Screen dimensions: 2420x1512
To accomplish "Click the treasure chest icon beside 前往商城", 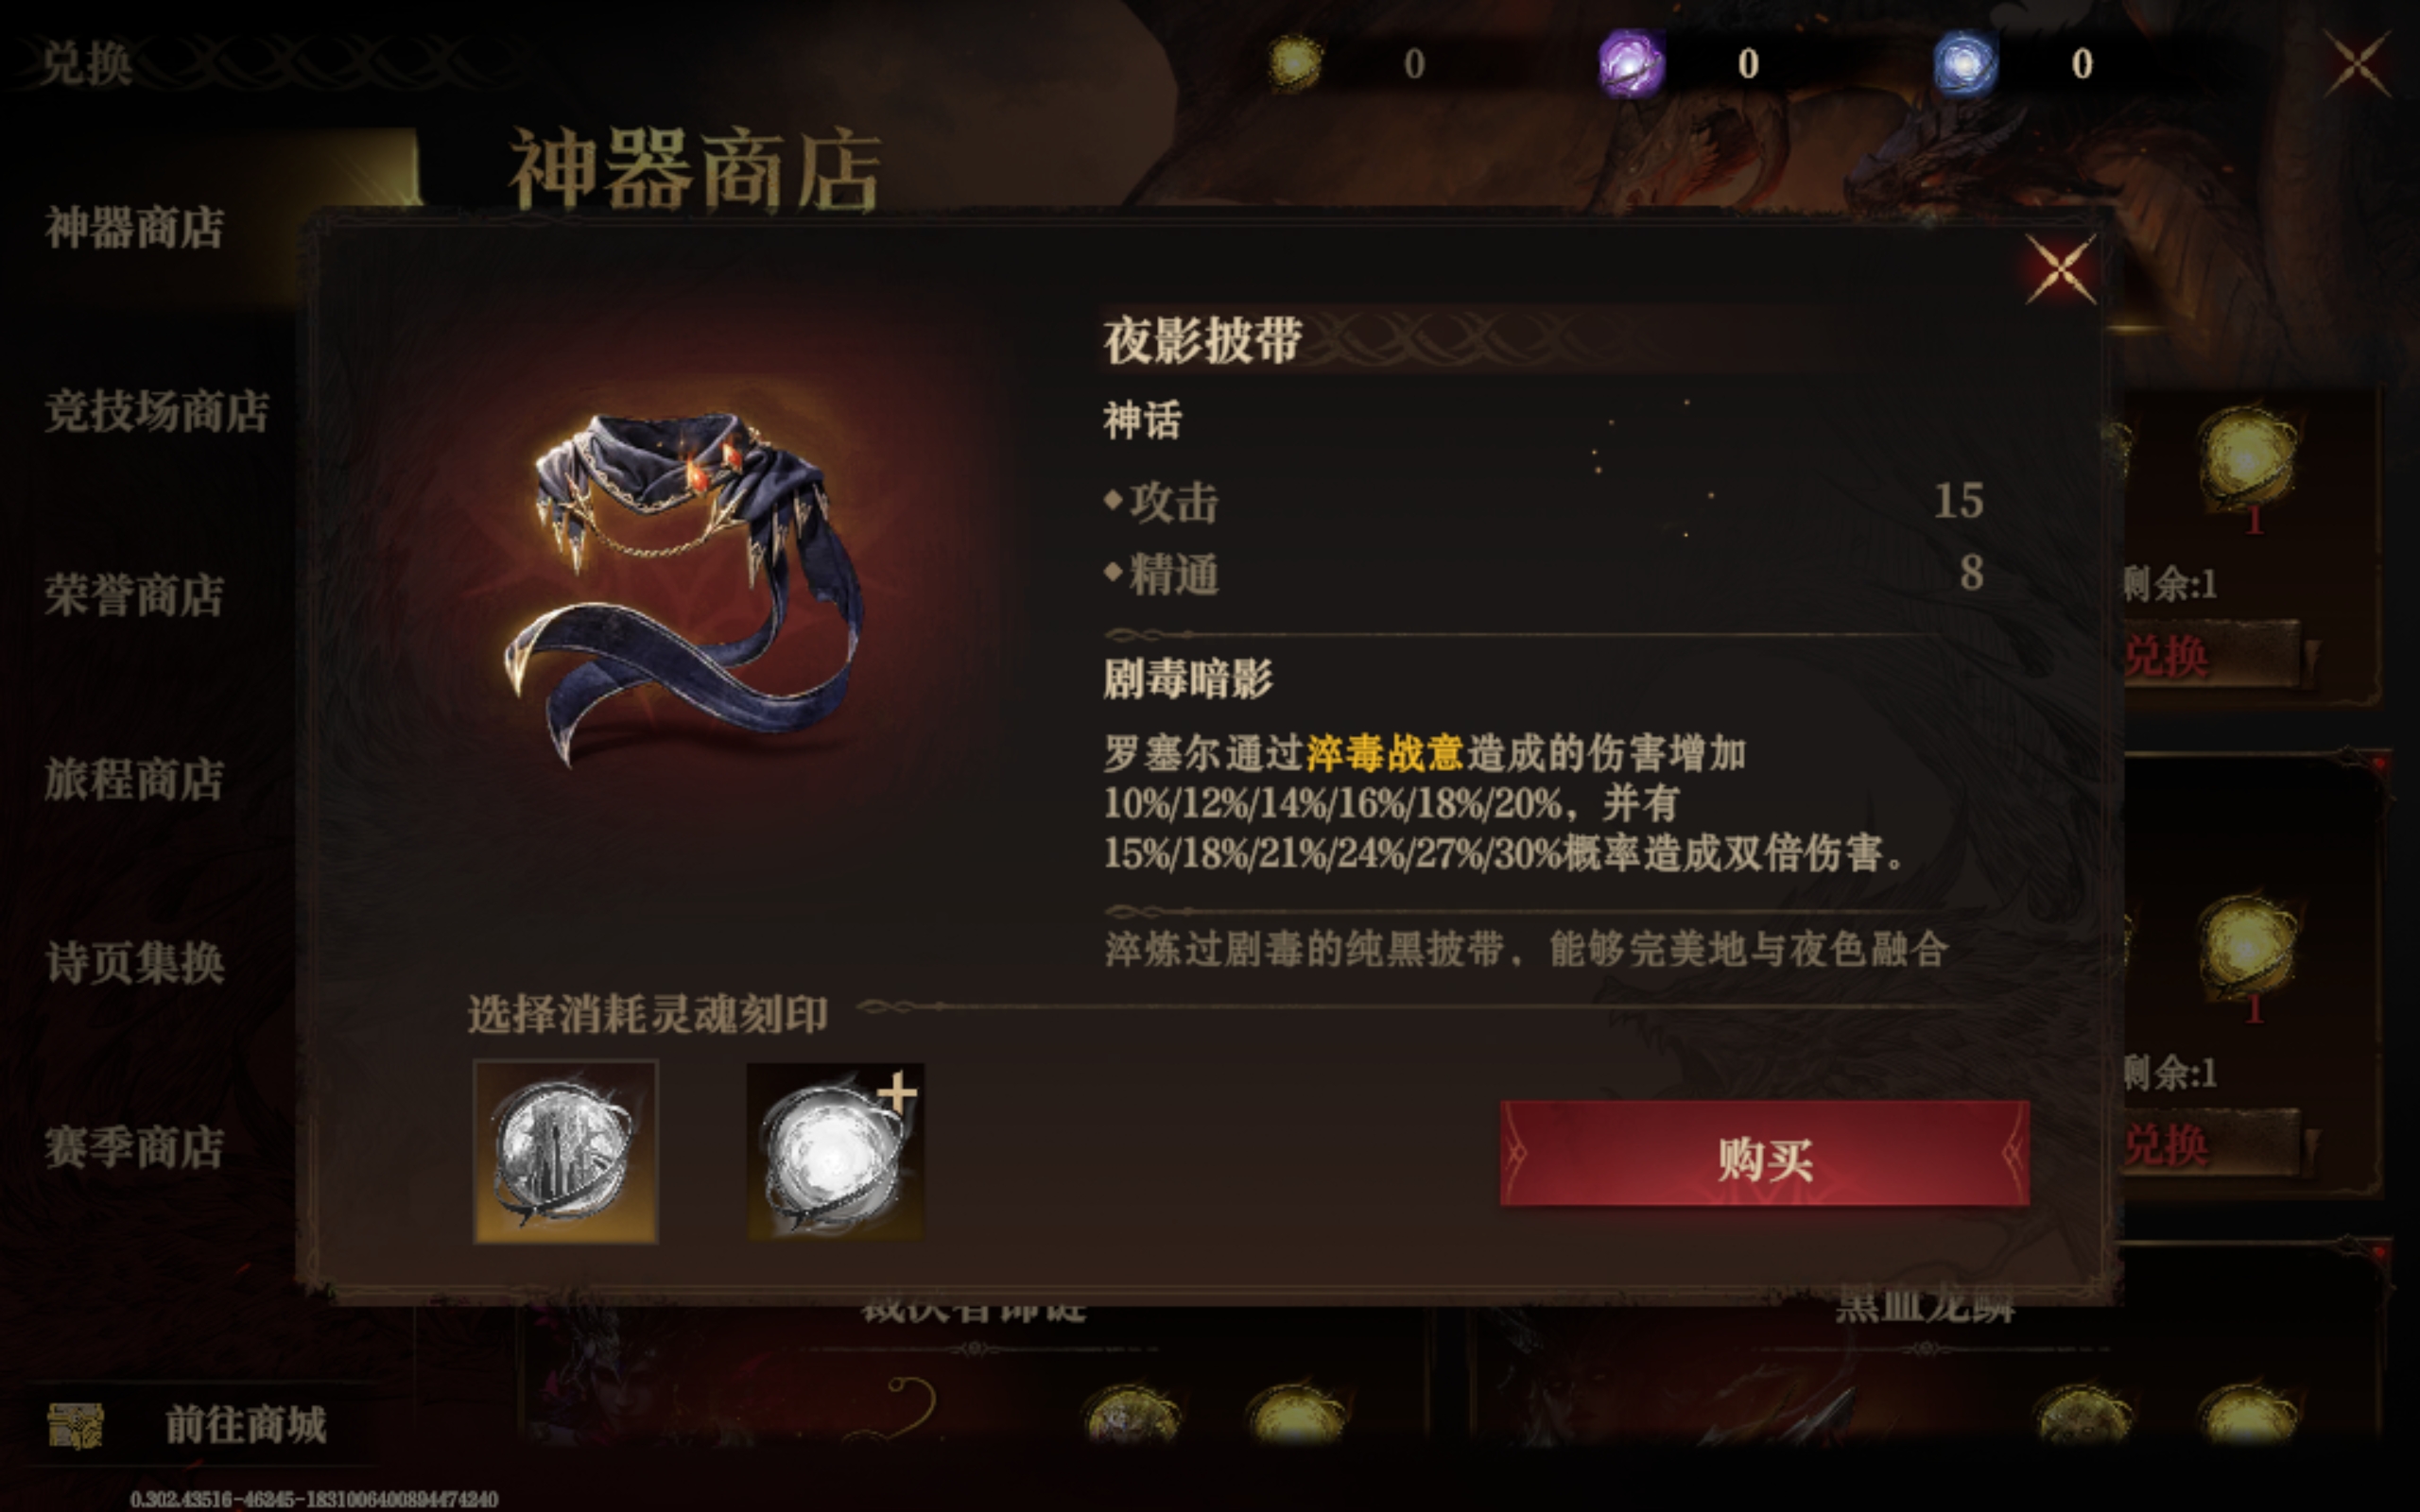I will click(76, 1424).
